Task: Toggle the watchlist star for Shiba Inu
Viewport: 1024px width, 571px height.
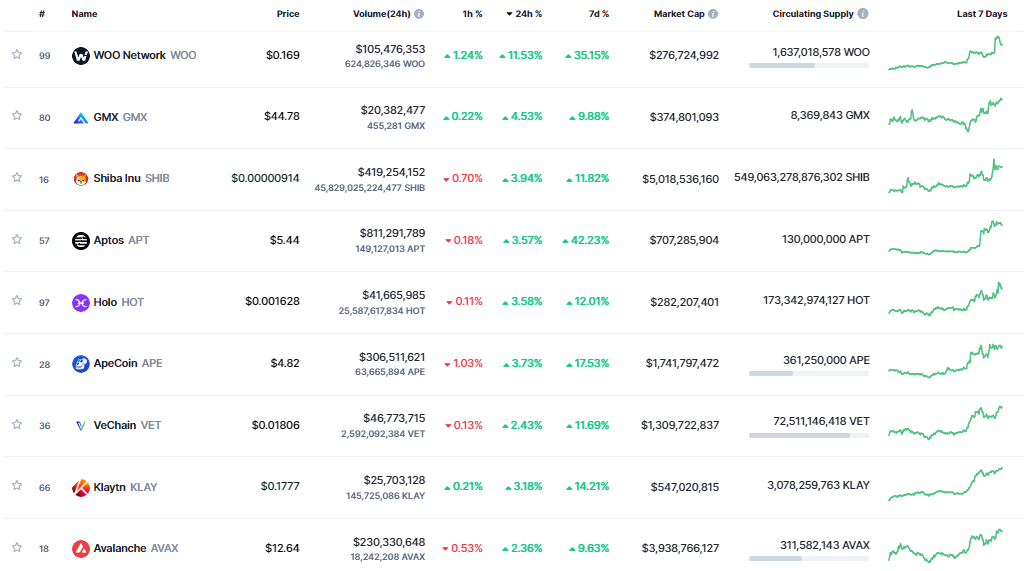Action: coord(17,178)
